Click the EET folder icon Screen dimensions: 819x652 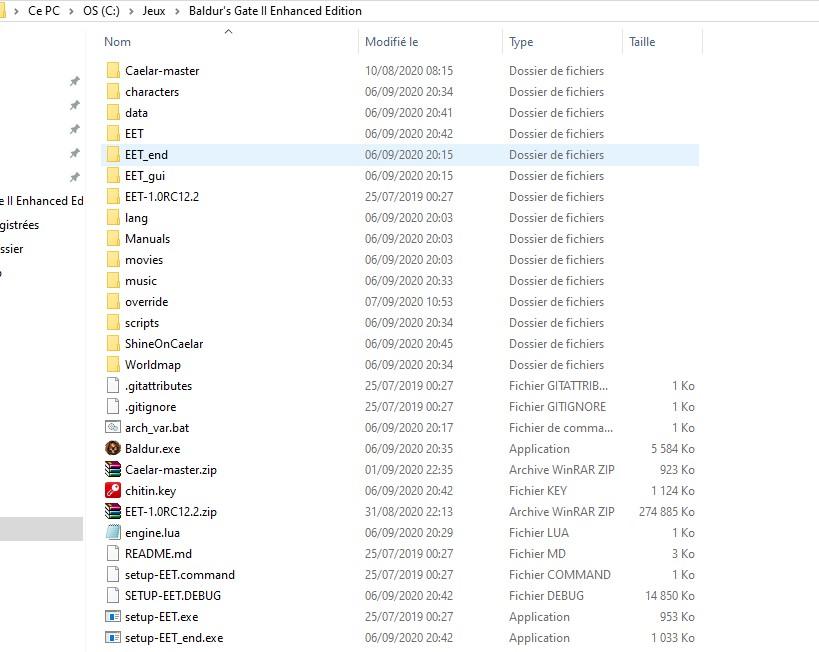[x=113, y=133]
